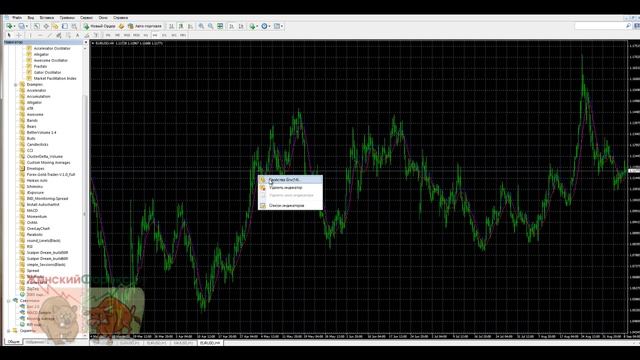Select Awesome Oscillator indicator

(x=51, y=60)
